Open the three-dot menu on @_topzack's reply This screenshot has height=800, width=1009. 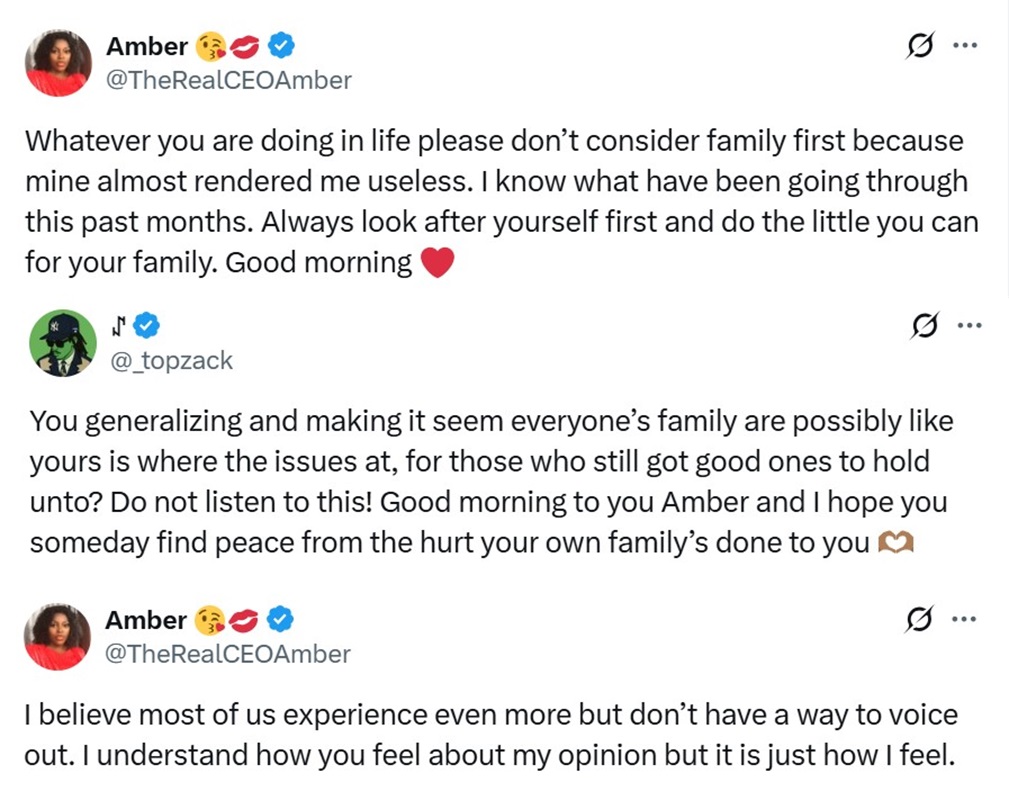tap(968, 325)
